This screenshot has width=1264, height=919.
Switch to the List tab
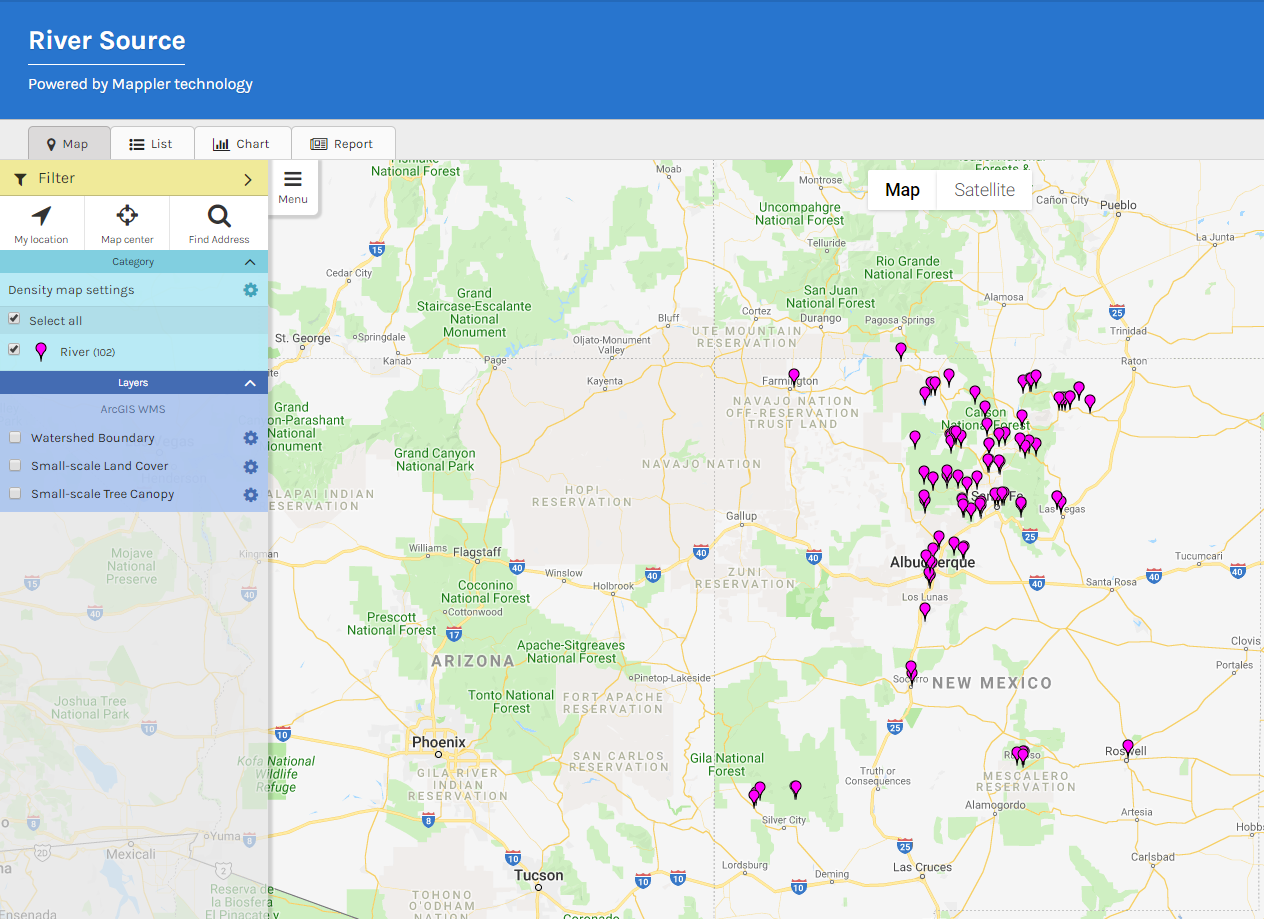[152, 144]
